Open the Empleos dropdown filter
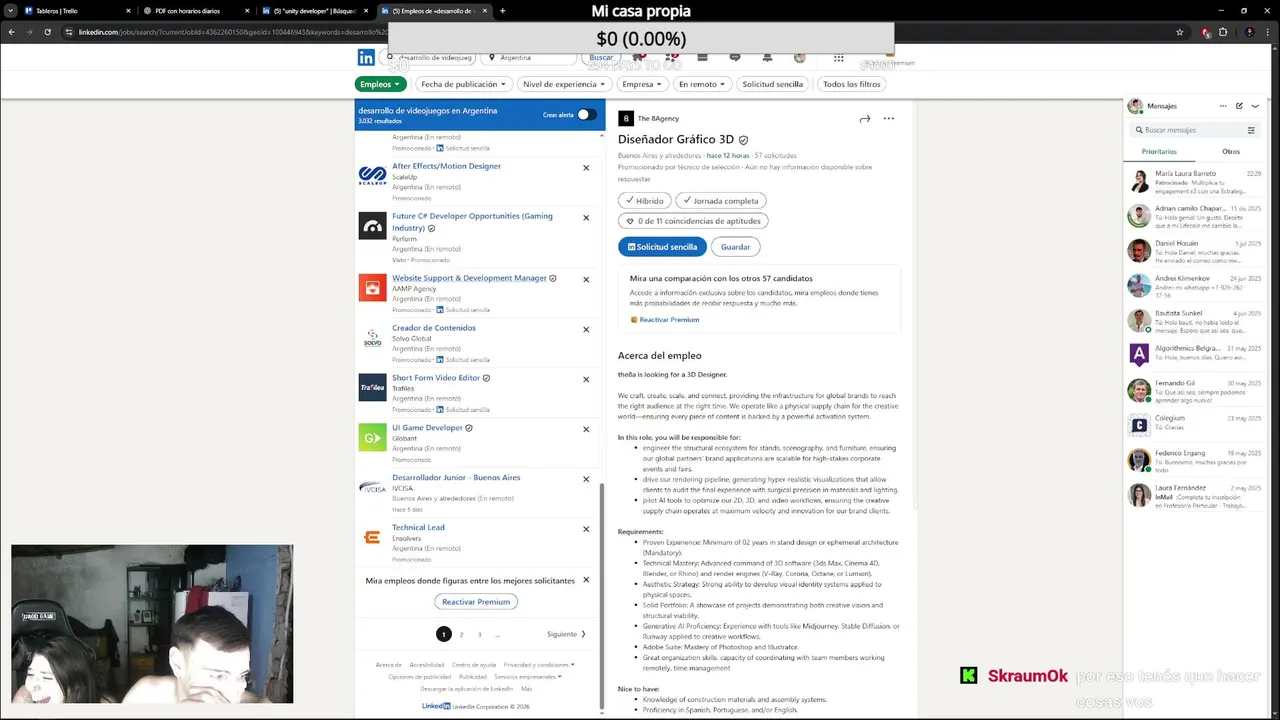 (x=380, y=84)
